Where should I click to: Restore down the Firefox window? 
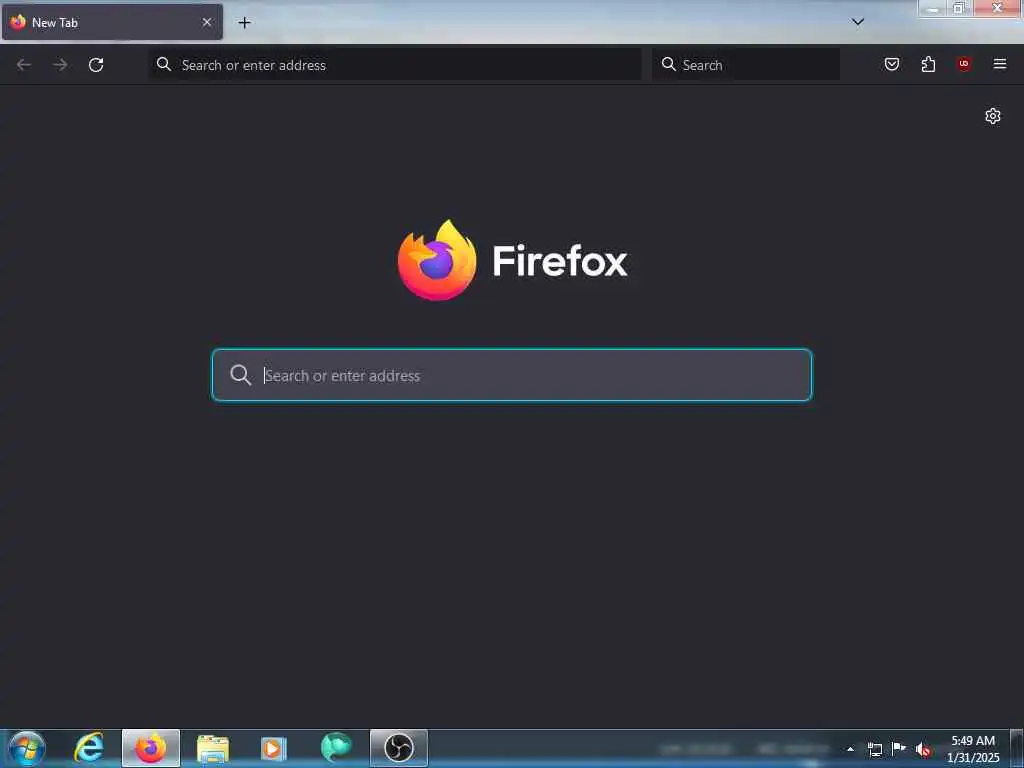[959, 8]
